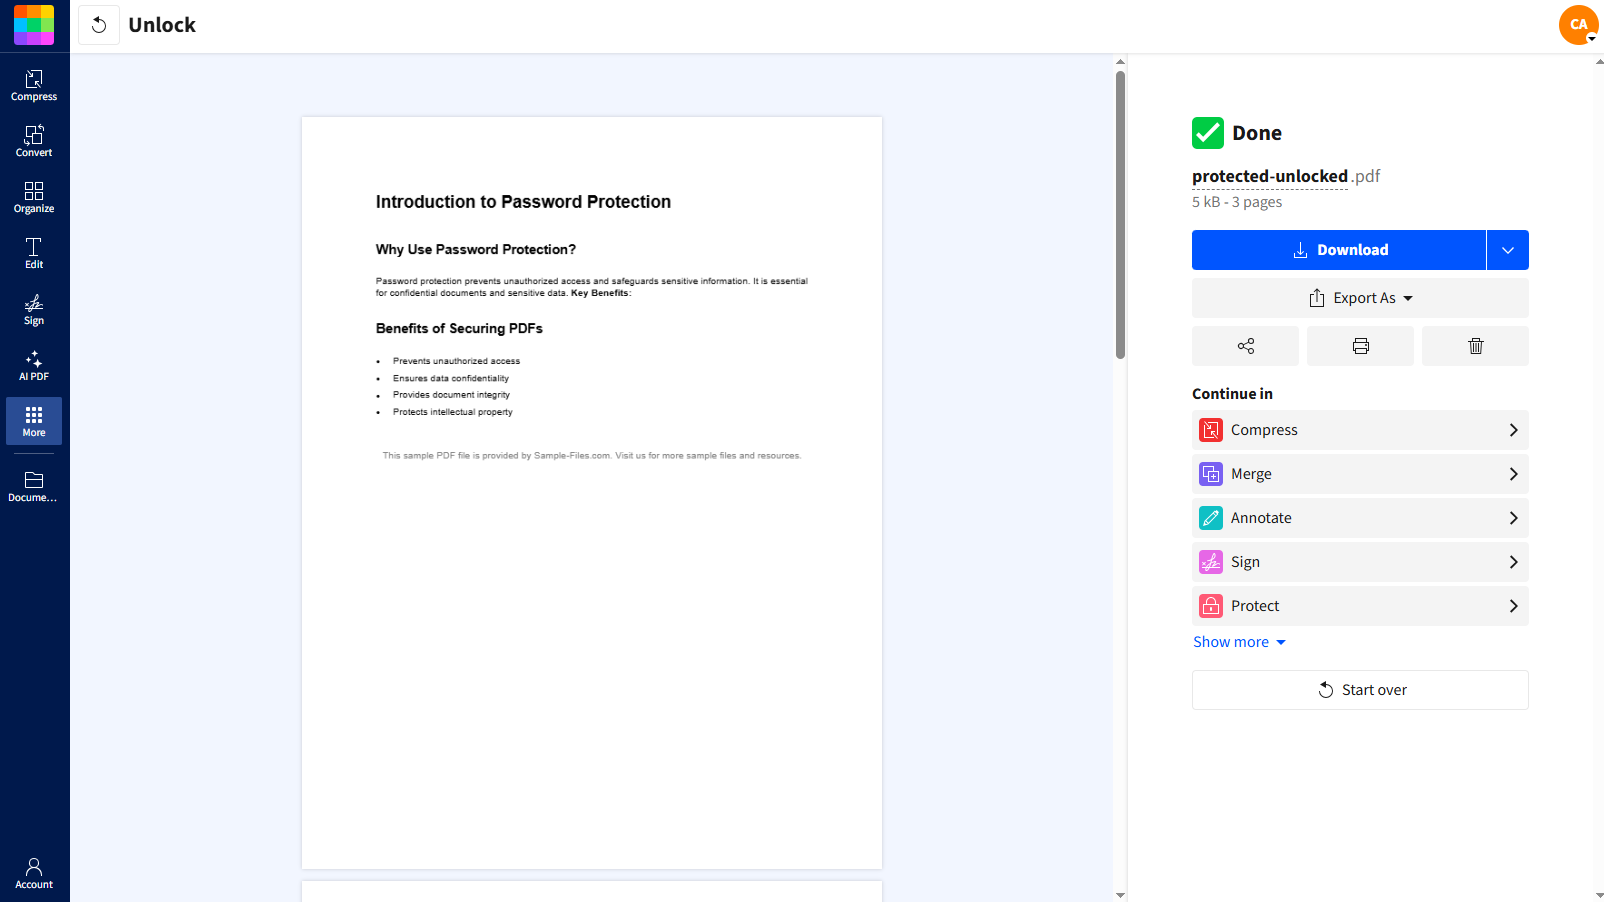This screenshot has height=902, width=1604.
Task: Open the CA account menu
Action: (1578, 24)
